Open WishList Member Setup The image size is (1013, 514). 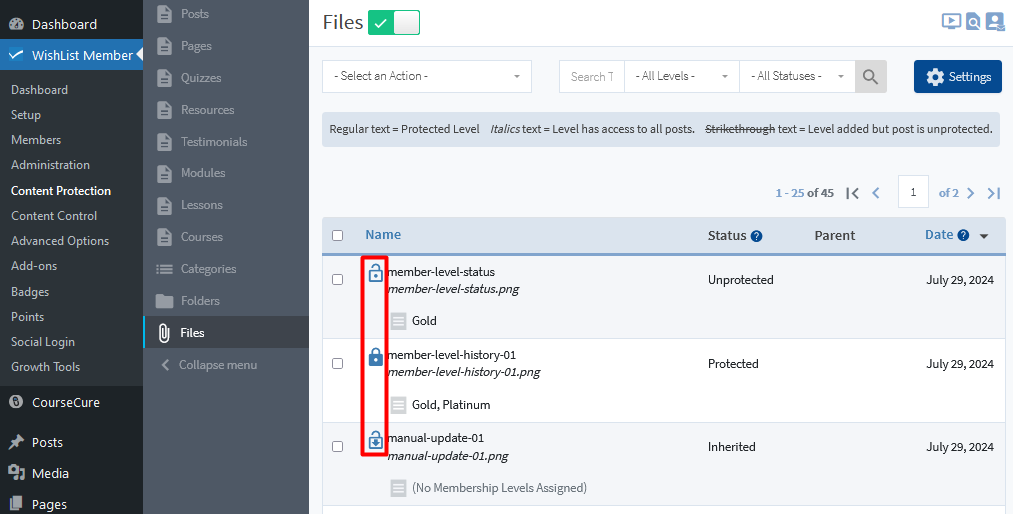coord(26,115)
